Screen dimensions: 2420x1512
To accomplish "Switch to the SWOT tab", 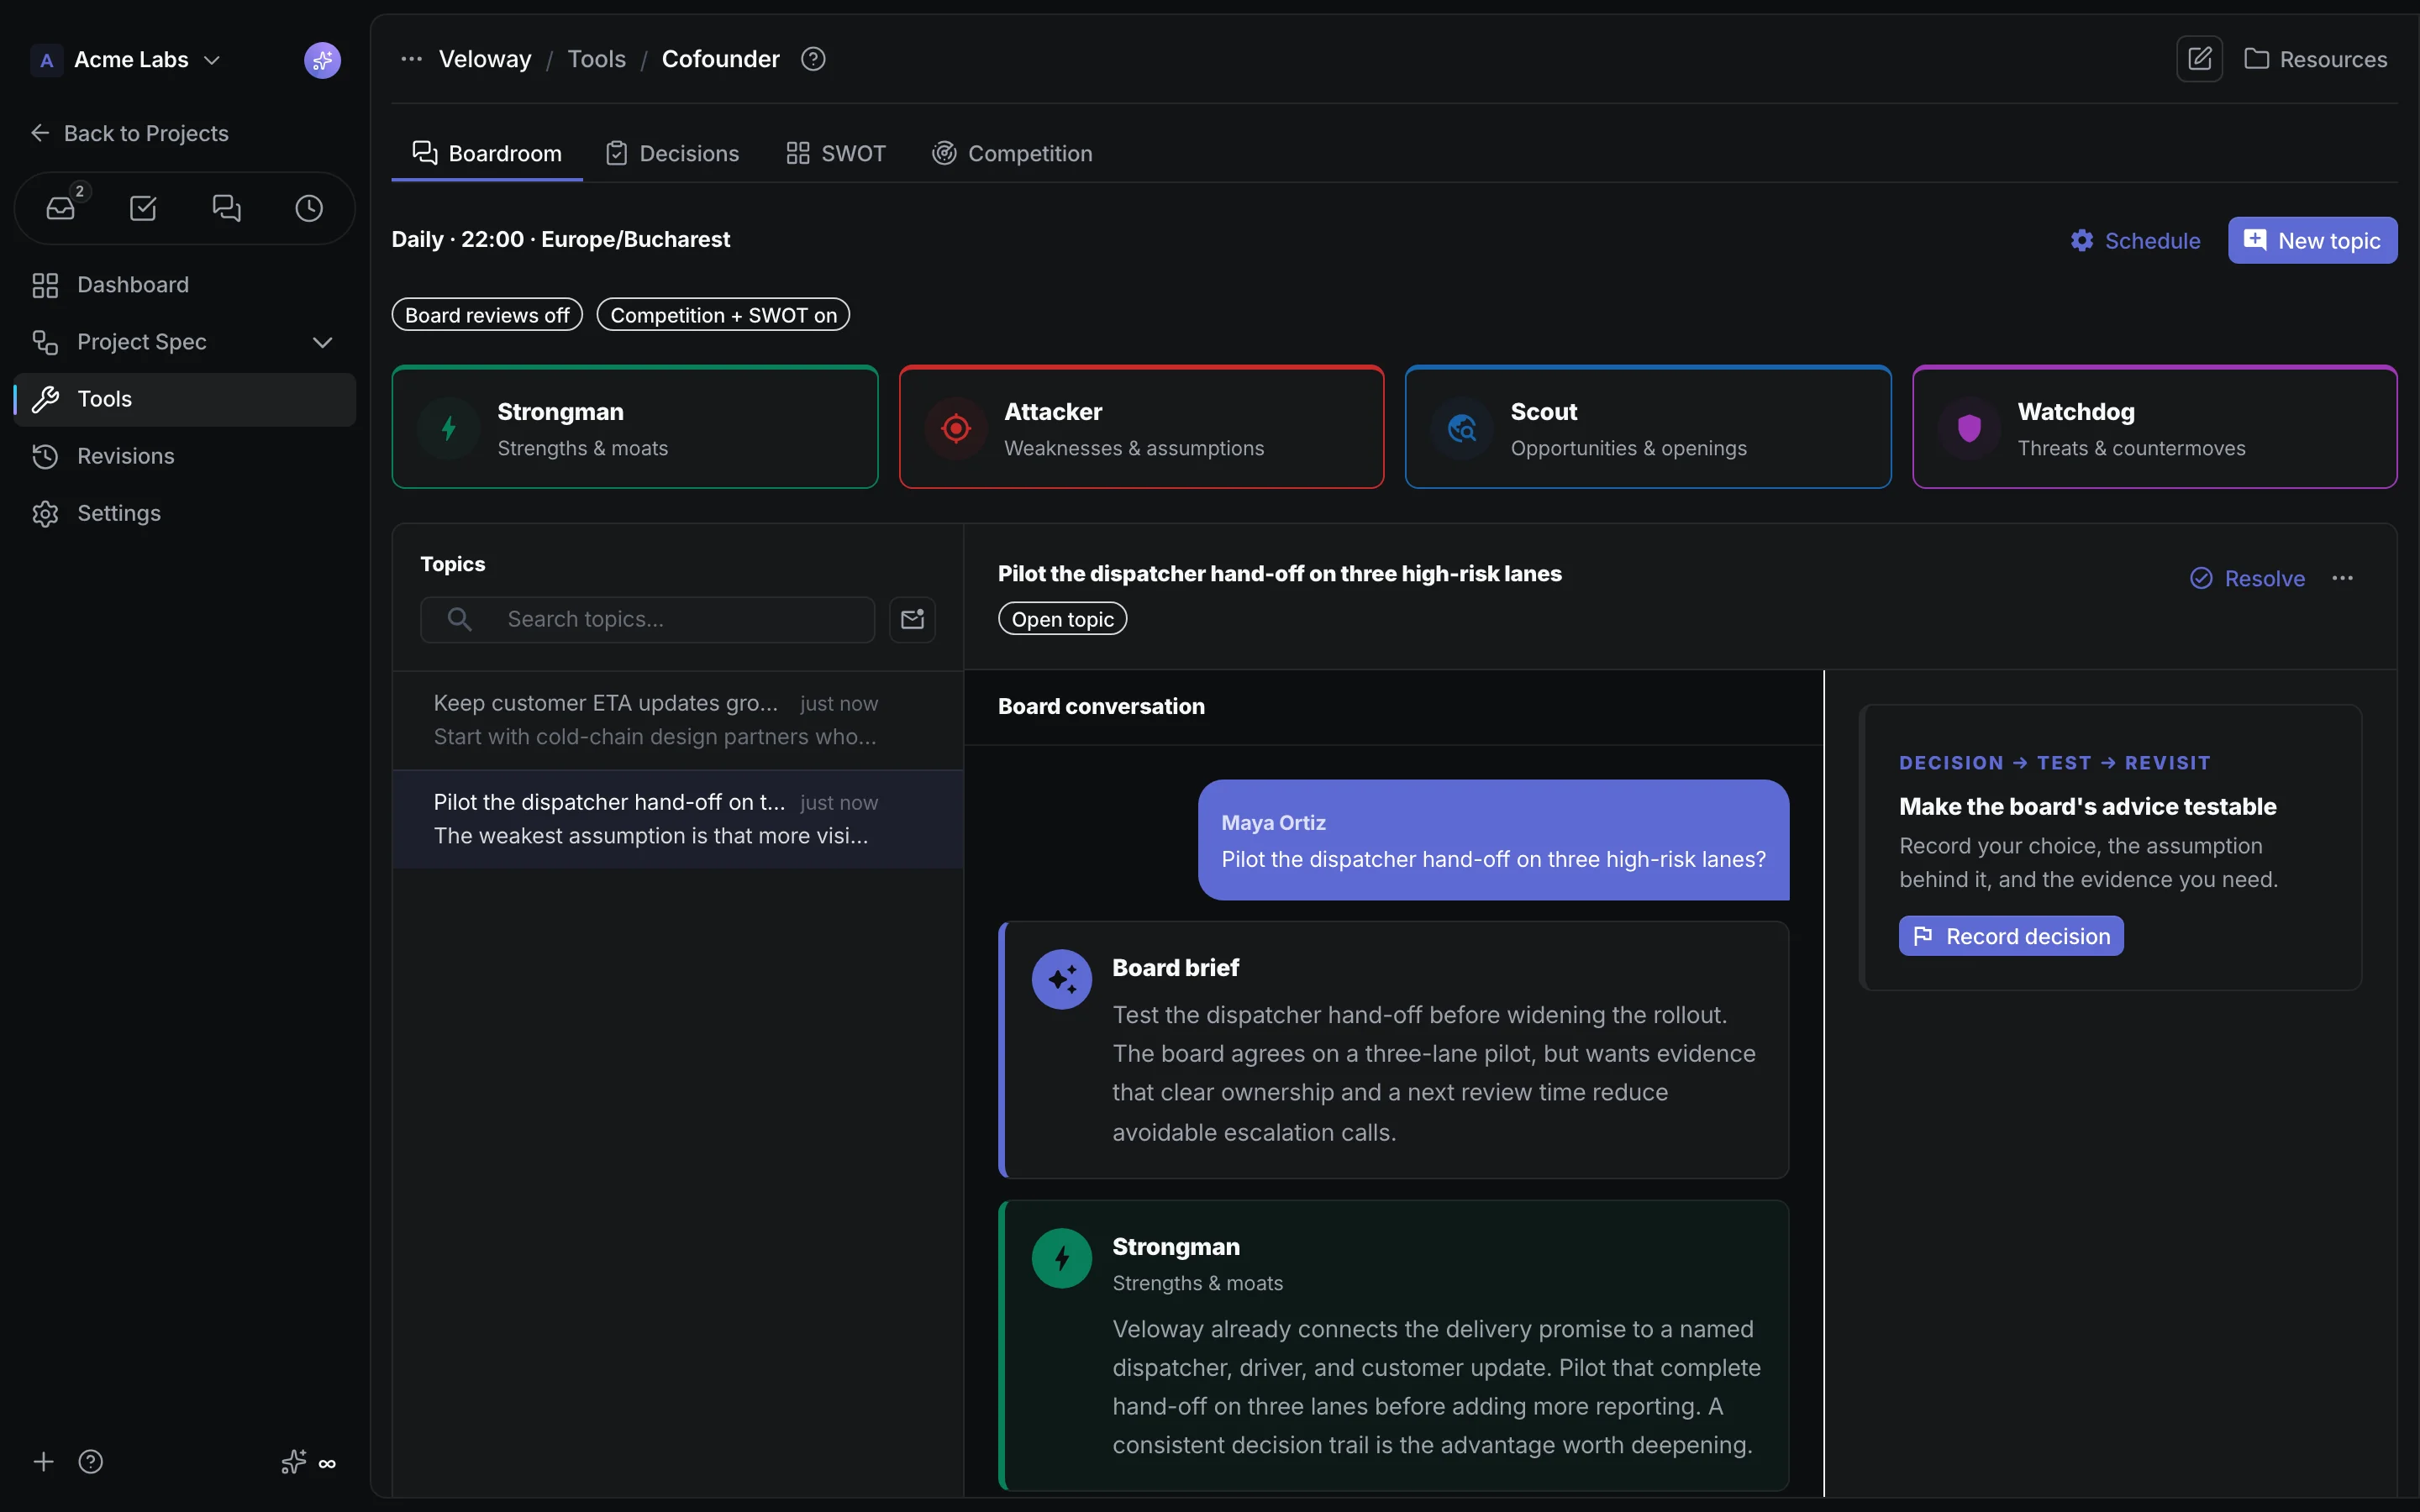I will [836, 153].
